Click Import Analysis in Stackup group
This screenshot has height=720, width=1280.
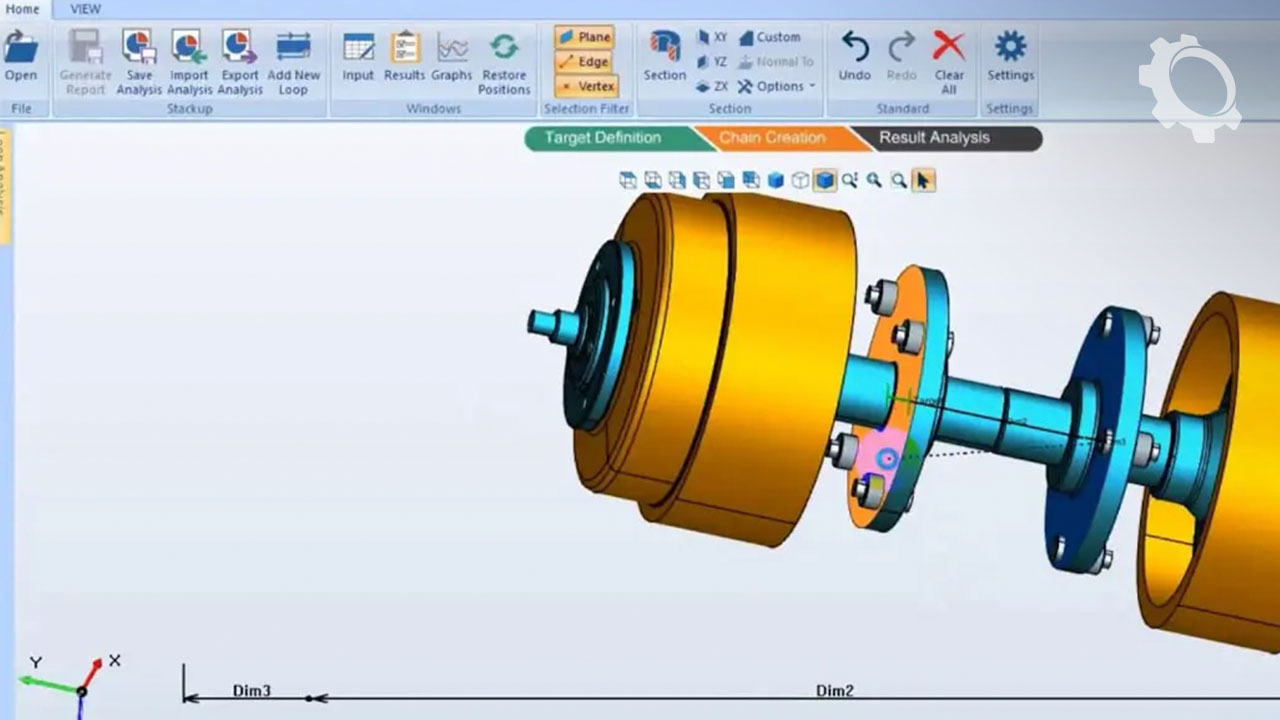(189, 59)
